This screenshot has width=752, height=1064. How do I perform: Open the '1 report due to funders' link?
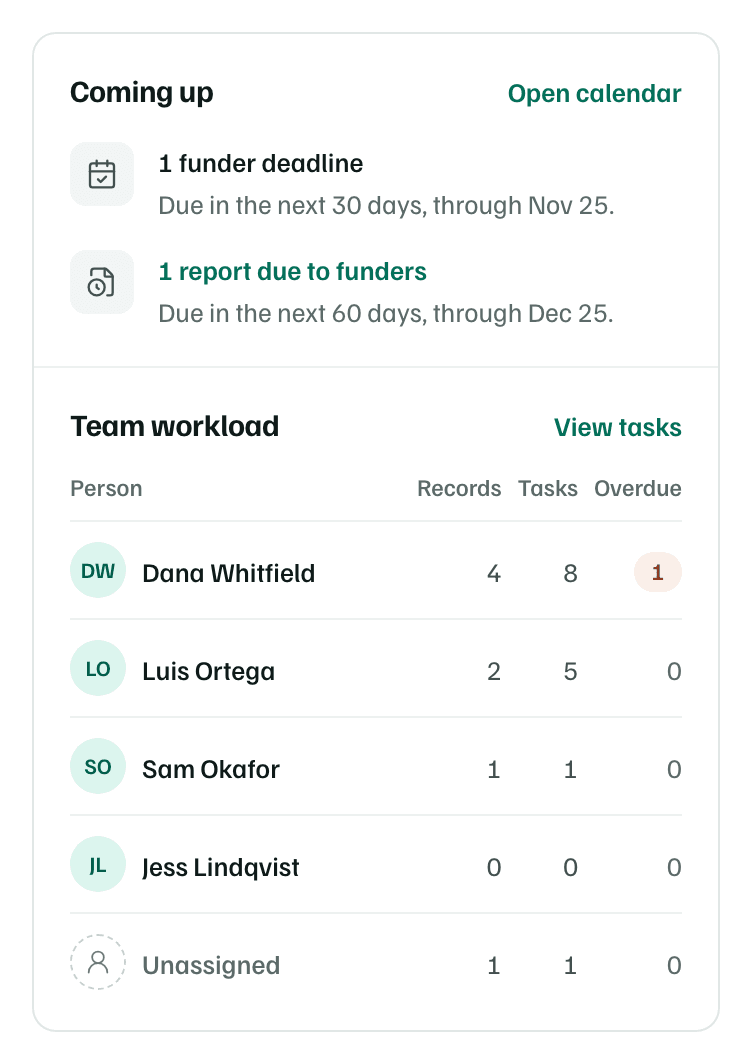(x=293, y=272)
